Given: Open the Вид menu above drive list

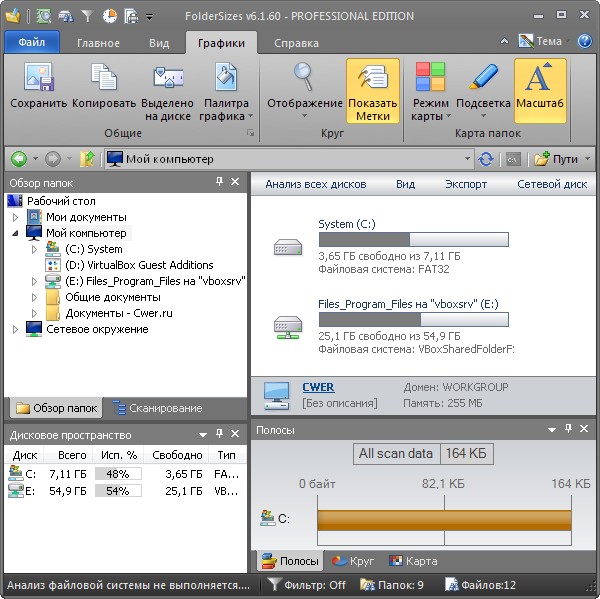Looking at the screenshot, I should coord(405,184).
